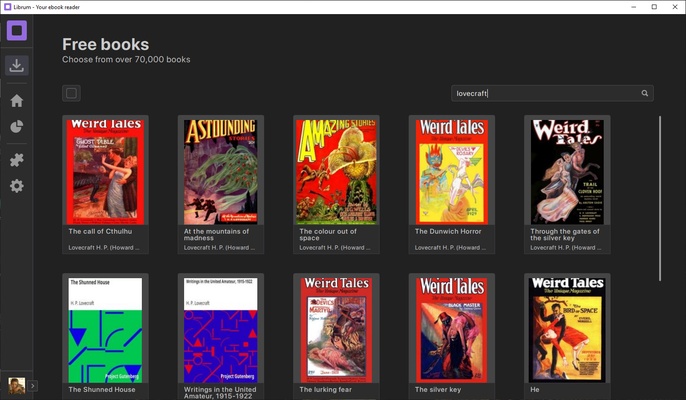Expand the sidebar with the arrow

click(x=33, y=385)
